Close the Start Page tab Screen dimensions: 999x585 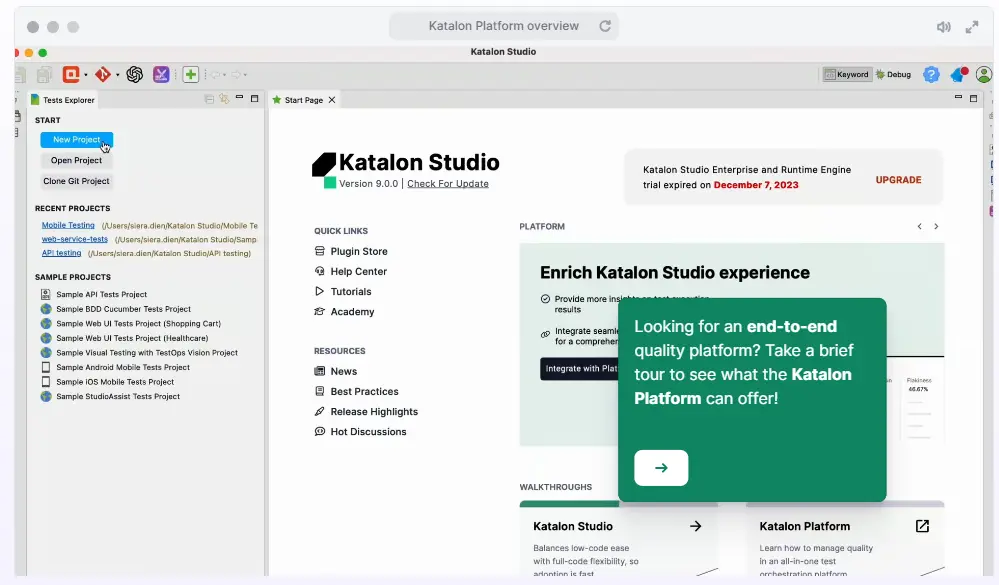point(332,100)
